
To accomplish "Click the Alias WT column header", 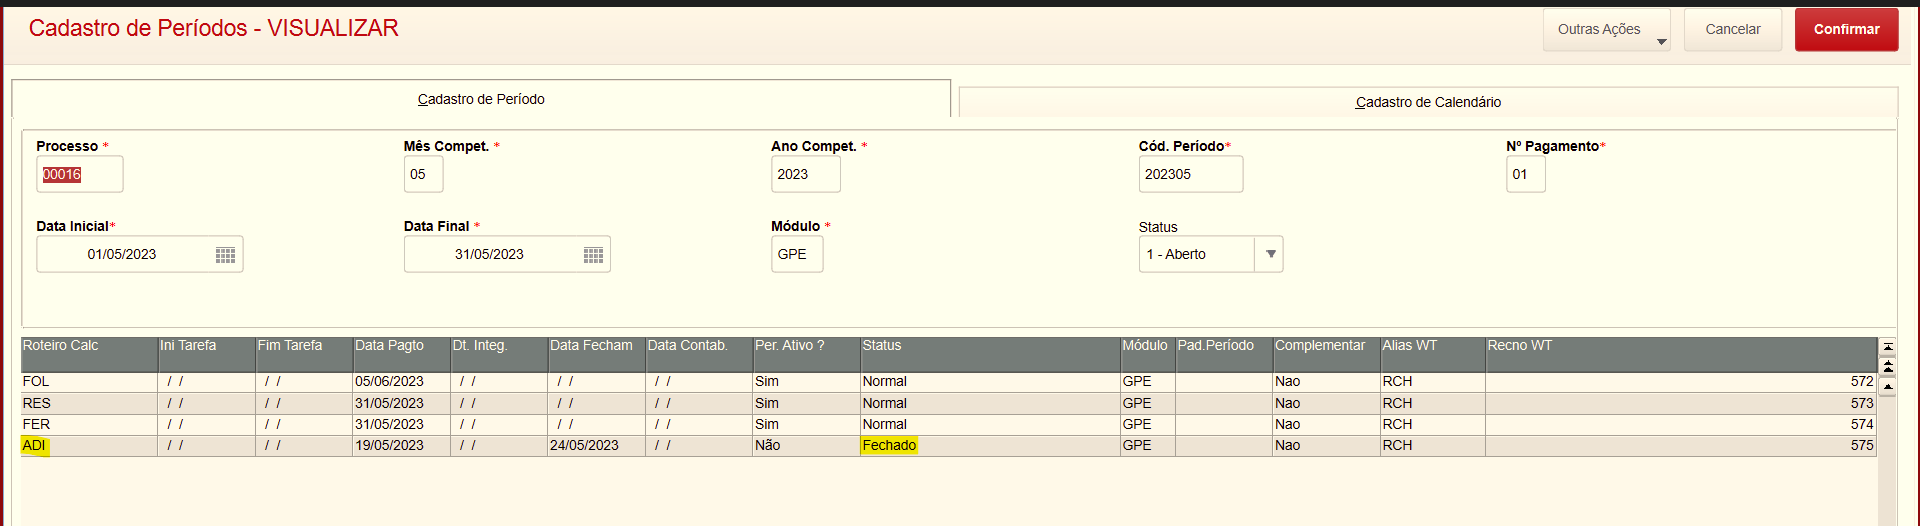I will pos(1433,354).
